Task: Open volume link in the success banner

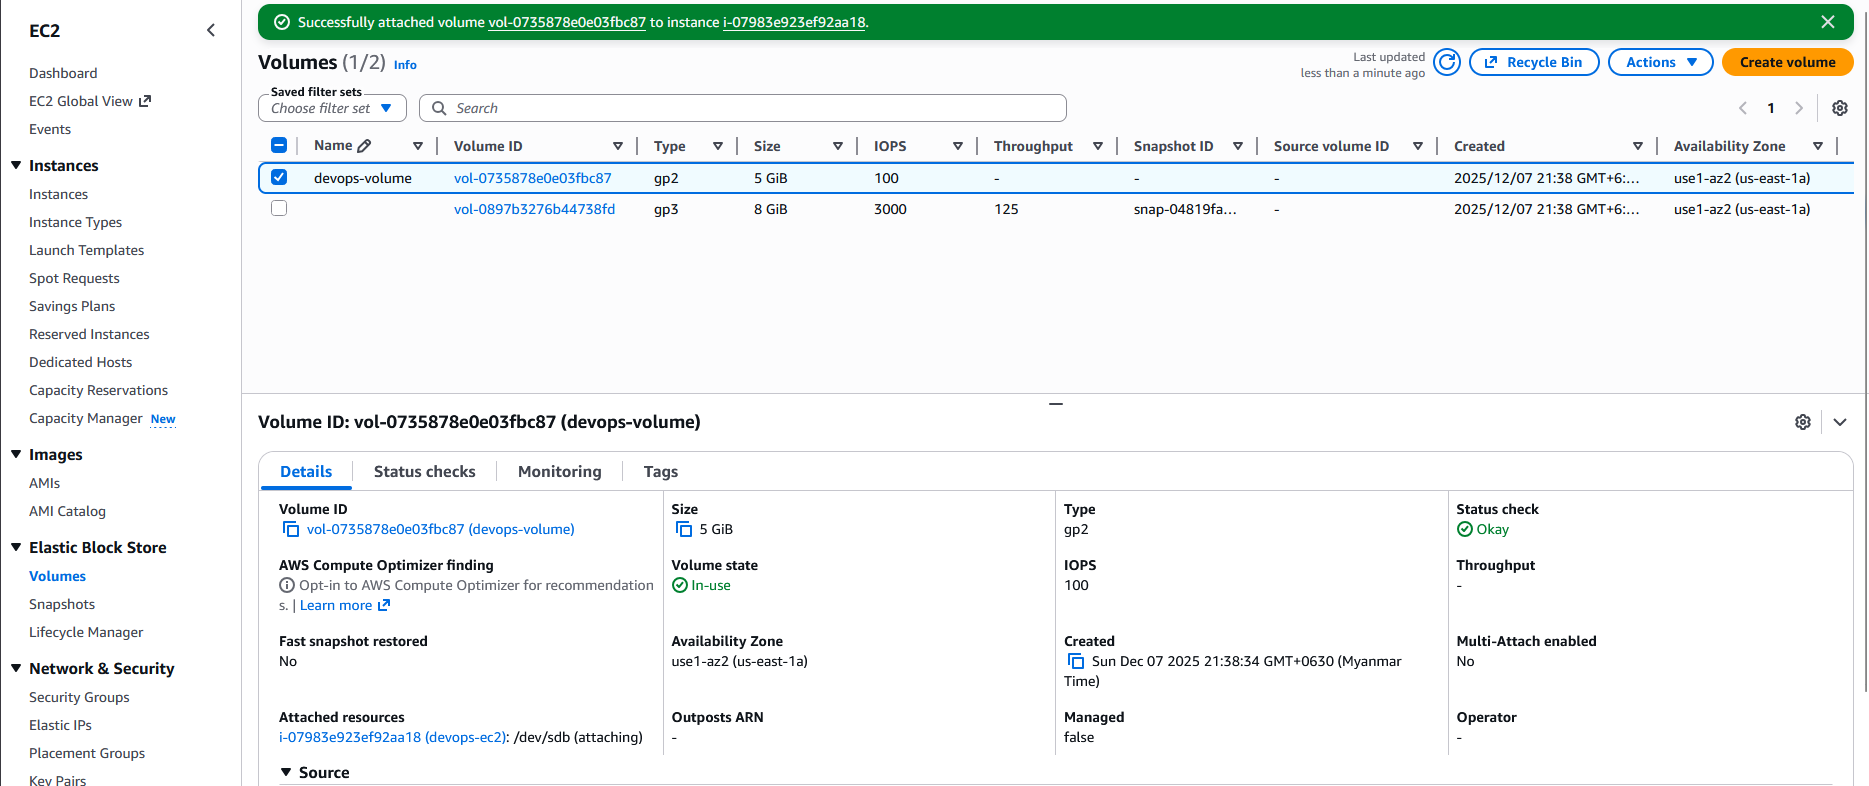Action: pos(567,22)
